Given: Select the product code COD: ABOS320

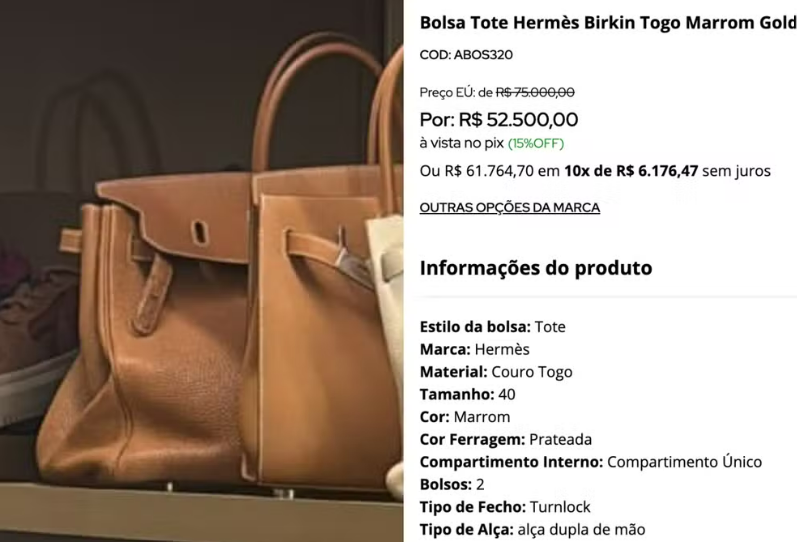Looking at the screenshot, I should point(466,54).
